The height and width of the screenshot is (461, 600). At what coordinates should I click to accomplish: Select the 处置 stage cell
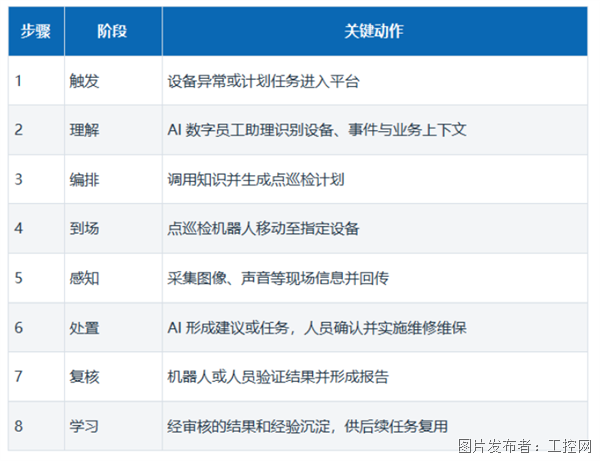(113, 327)
